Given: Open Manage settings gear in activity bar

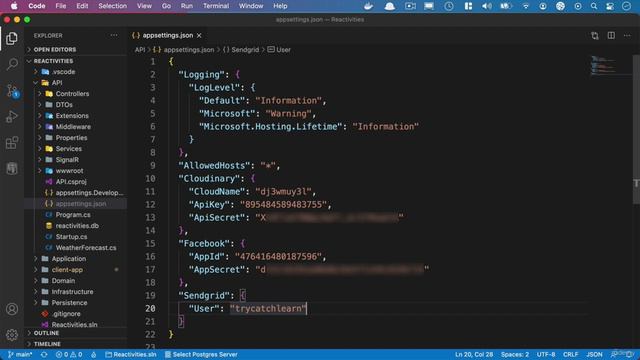Looking at the screenshot, I should (x=12, y=335).
